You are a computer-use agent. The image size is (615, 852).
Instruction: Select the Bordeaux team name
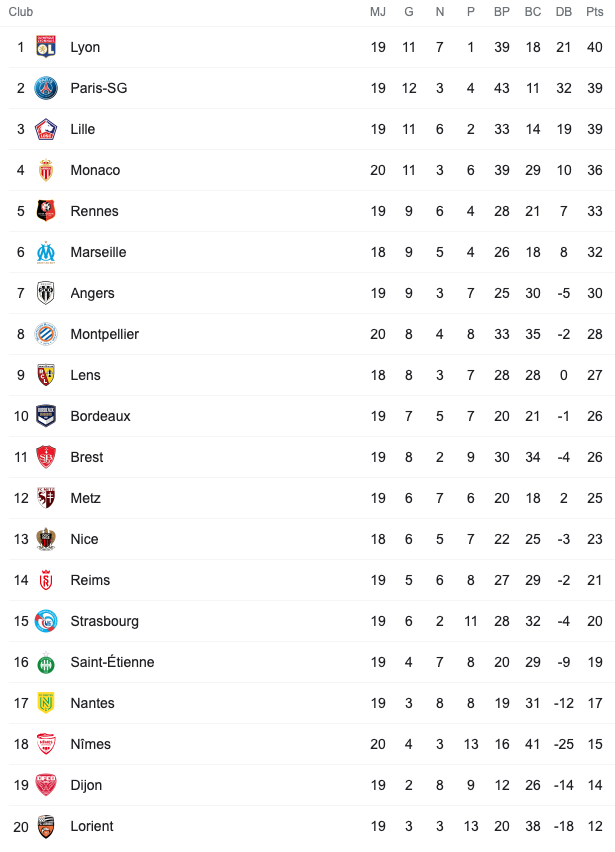pos(101,416)
